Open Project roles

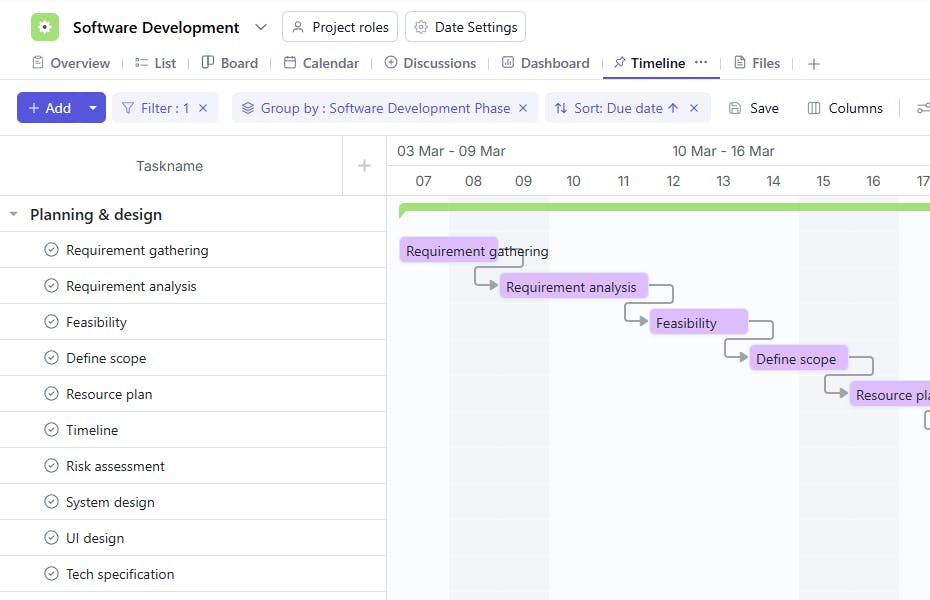click(x=340, y=27)
